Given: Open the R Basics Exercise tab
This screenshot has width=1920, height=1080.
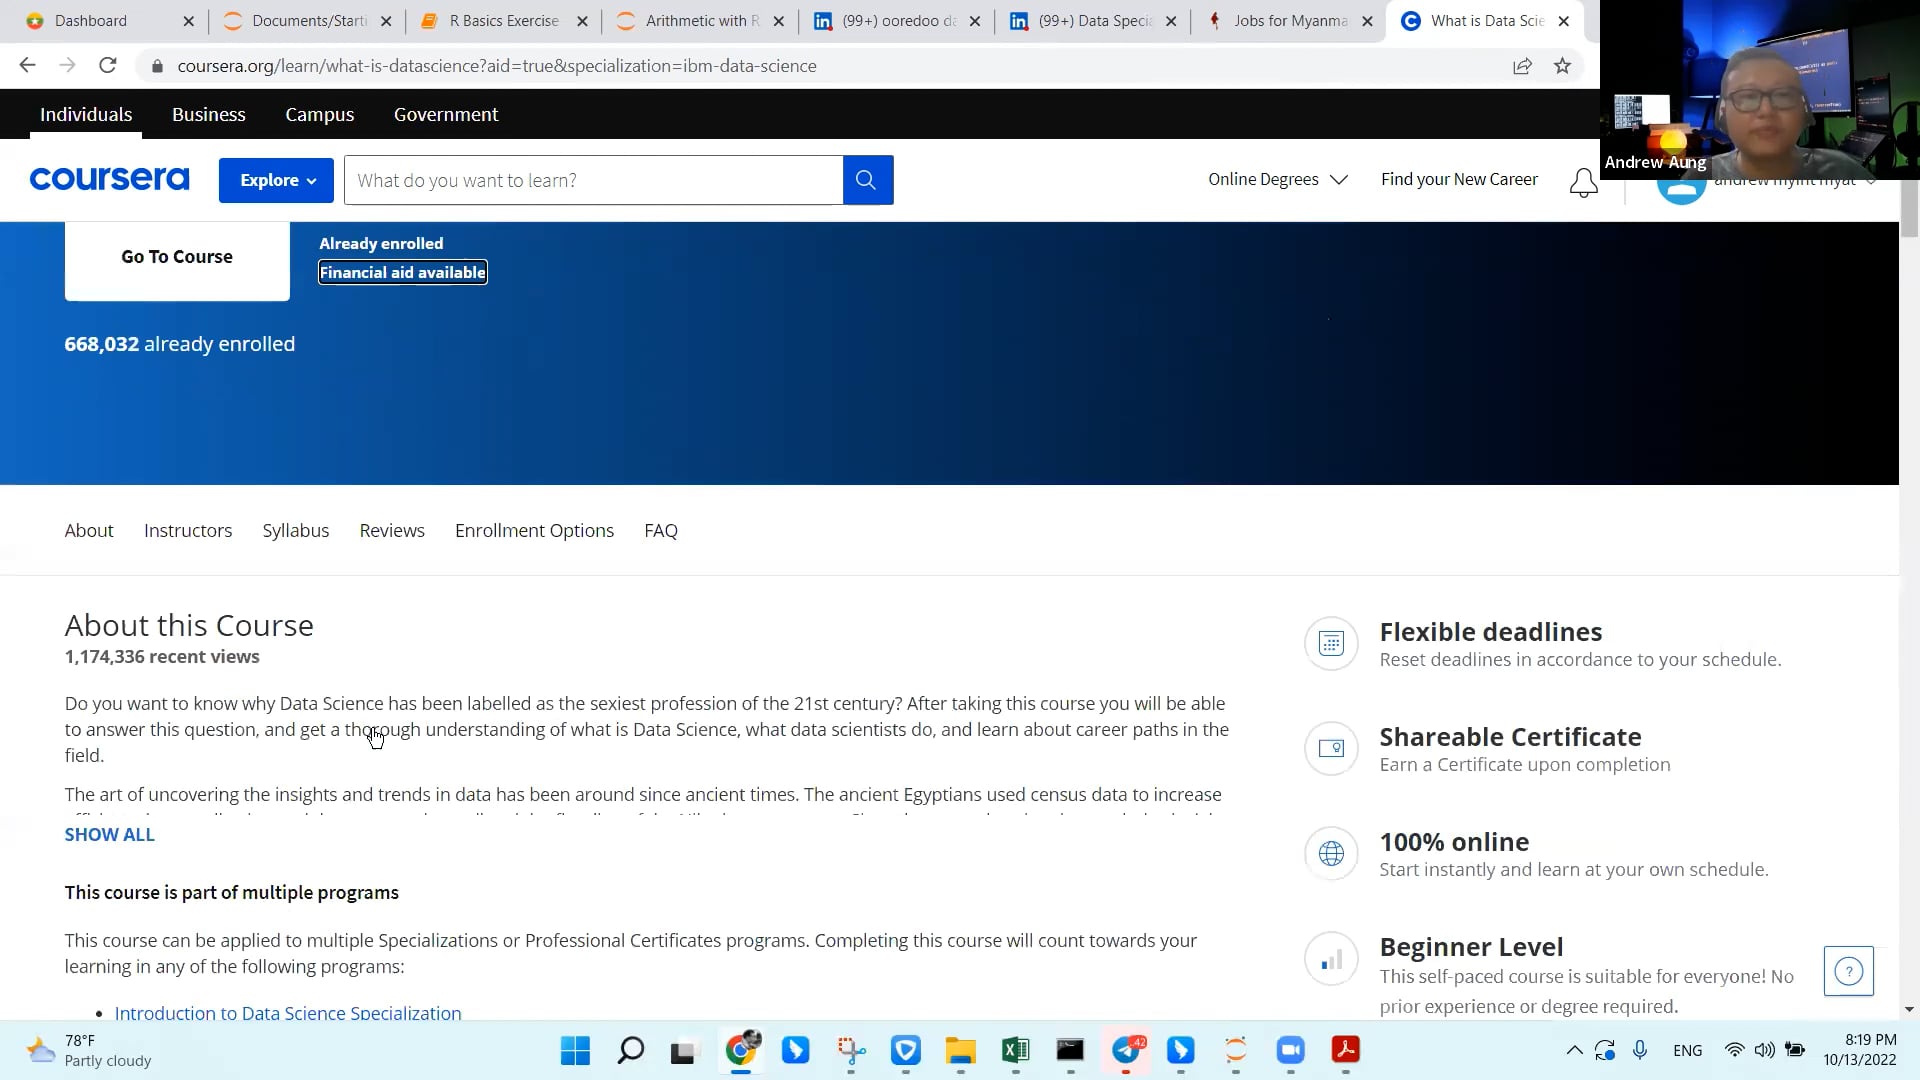Looking at the screenshot, I should [x=503, y=21].
